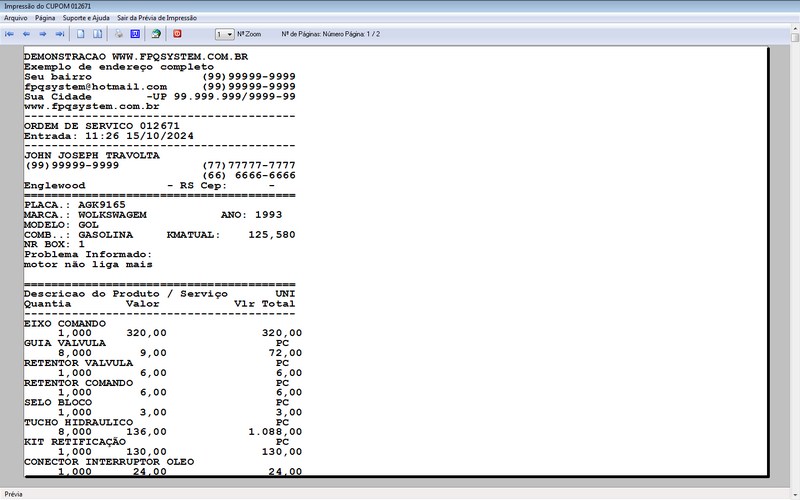The height and width of the screenshot is (500, 800).
Task: Click the ORDEM DE SERVICO 012671 line
Action: pyautogui.click(x=102, y=126)
